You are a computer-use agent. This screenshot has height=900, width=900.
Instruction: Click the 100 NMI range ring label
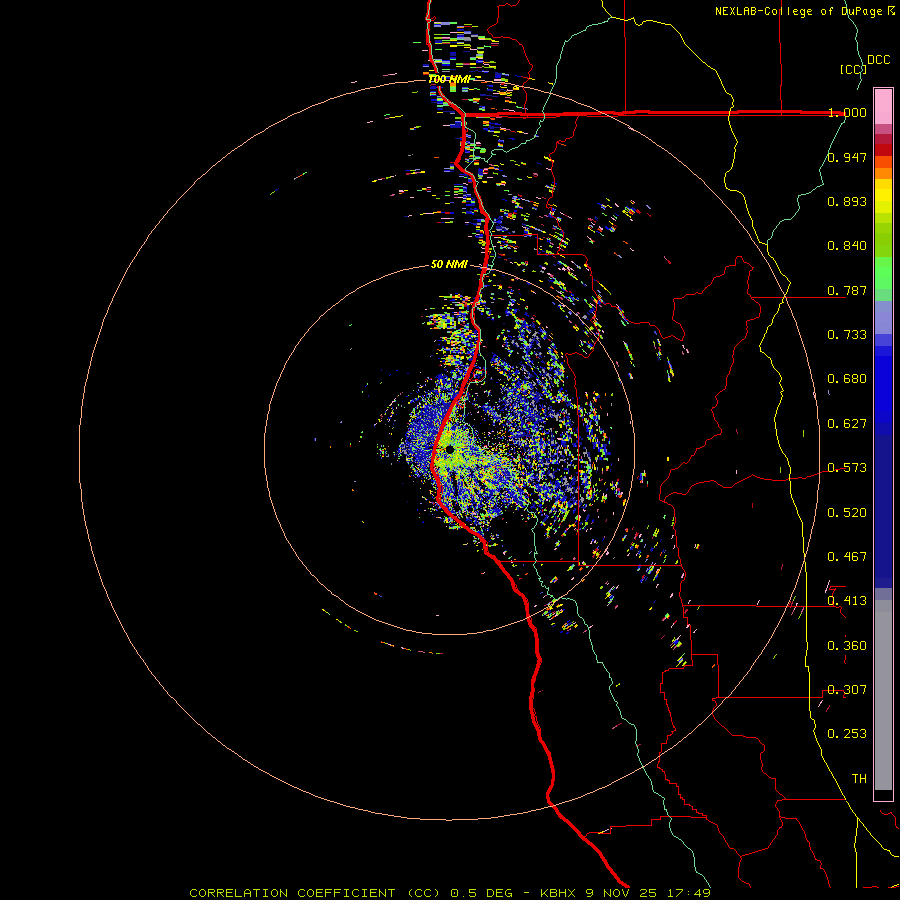[x=449, y=79]
